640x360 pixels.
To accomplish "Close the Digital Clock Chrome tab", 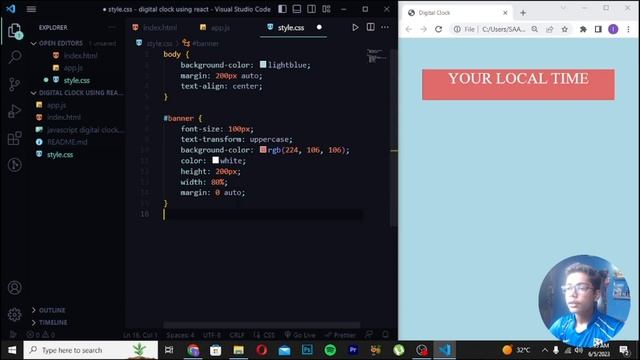I will pos(505,13).
